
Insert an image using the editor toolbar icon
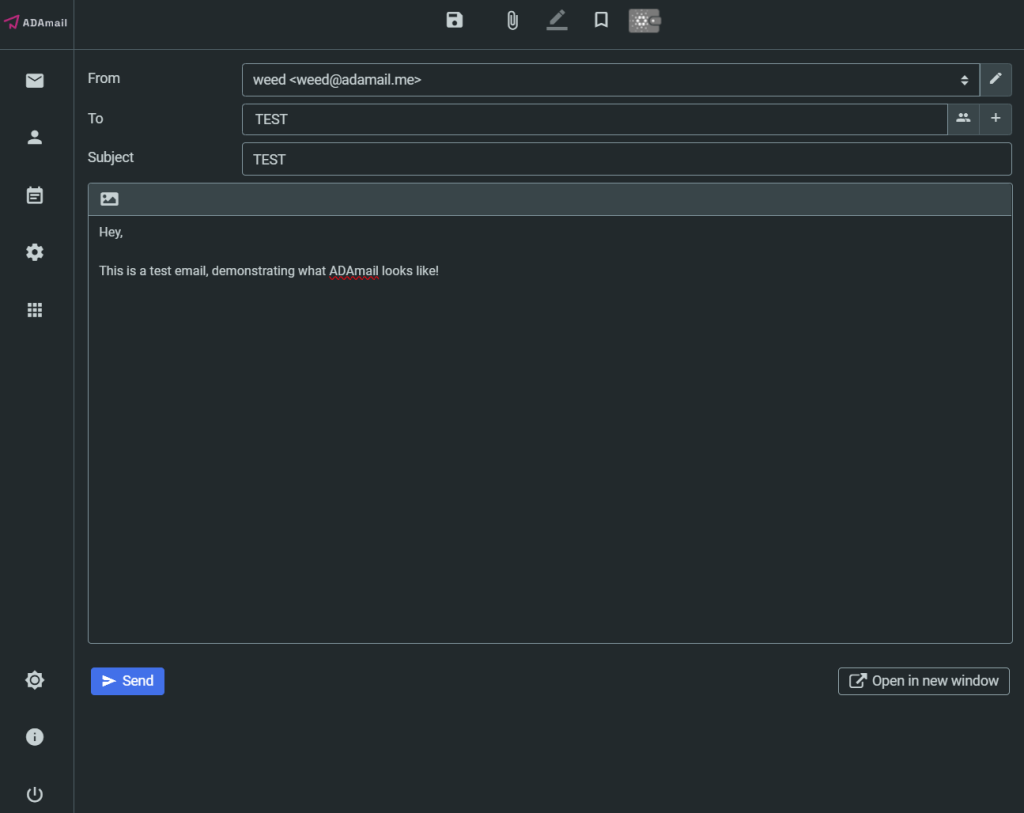point(109,199)
